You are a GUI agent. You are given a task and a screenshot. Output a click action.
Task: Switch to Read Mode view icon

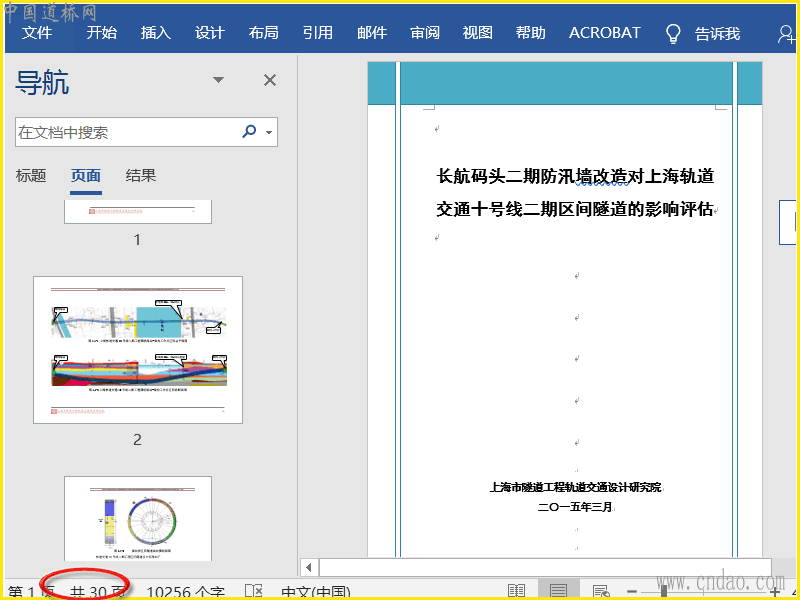(x=517, y=592)
